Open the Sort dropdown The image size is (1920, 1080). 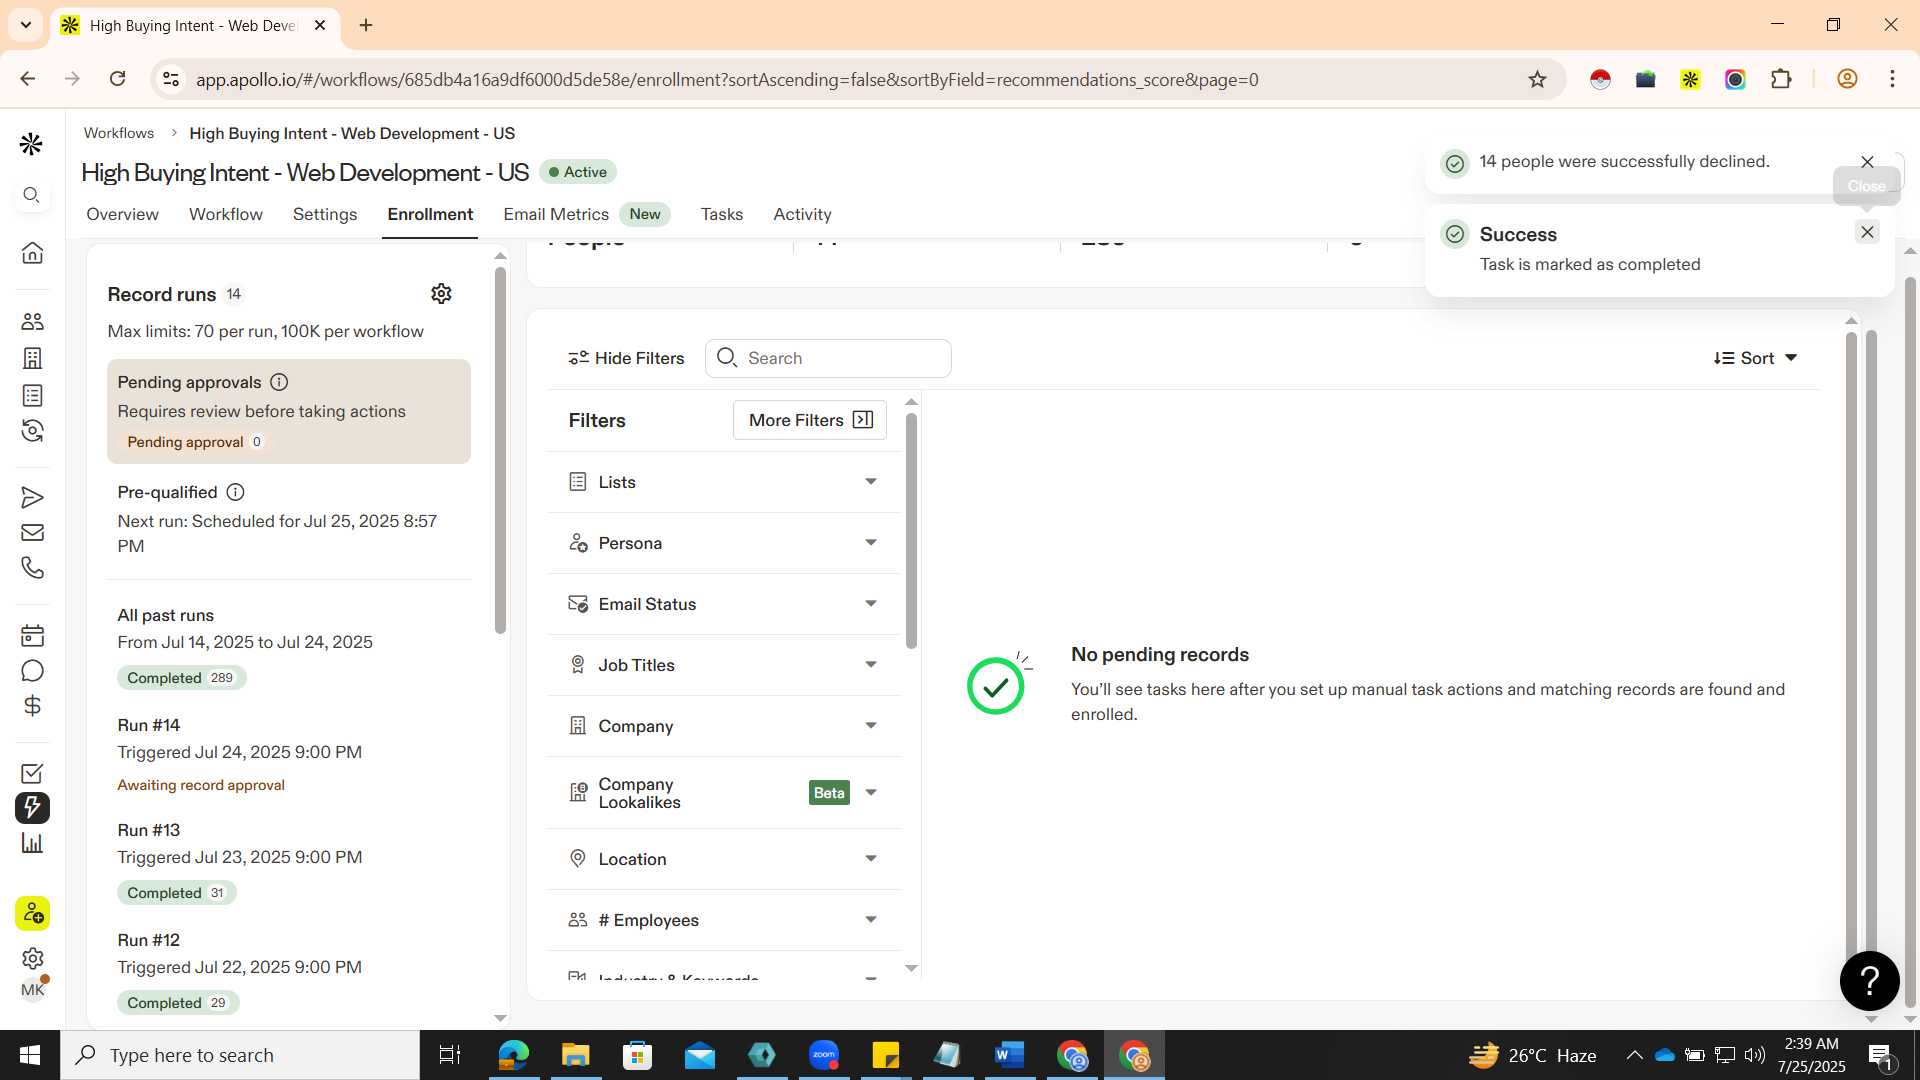pyautogui.click(x=1755, y=358)
